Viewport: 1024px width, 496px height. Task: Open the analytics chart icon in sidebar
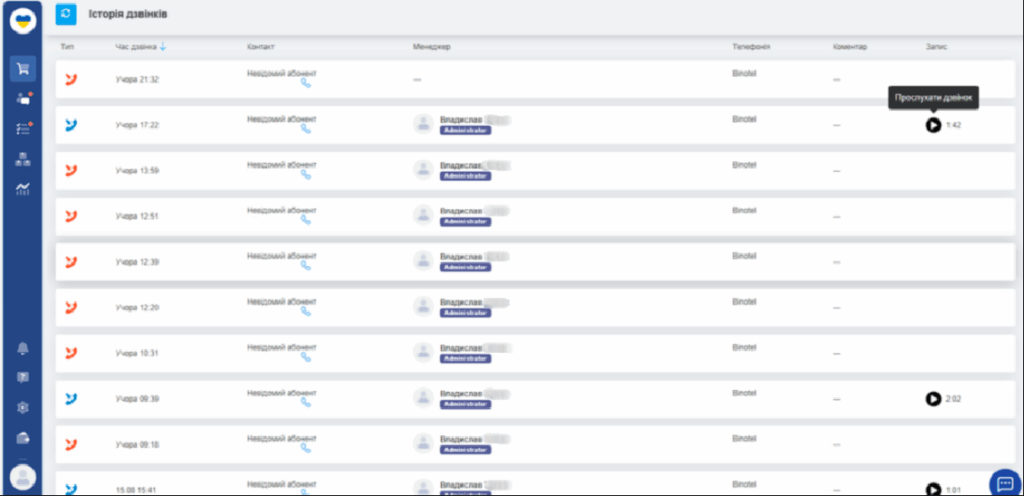click(x=23, y=188)
